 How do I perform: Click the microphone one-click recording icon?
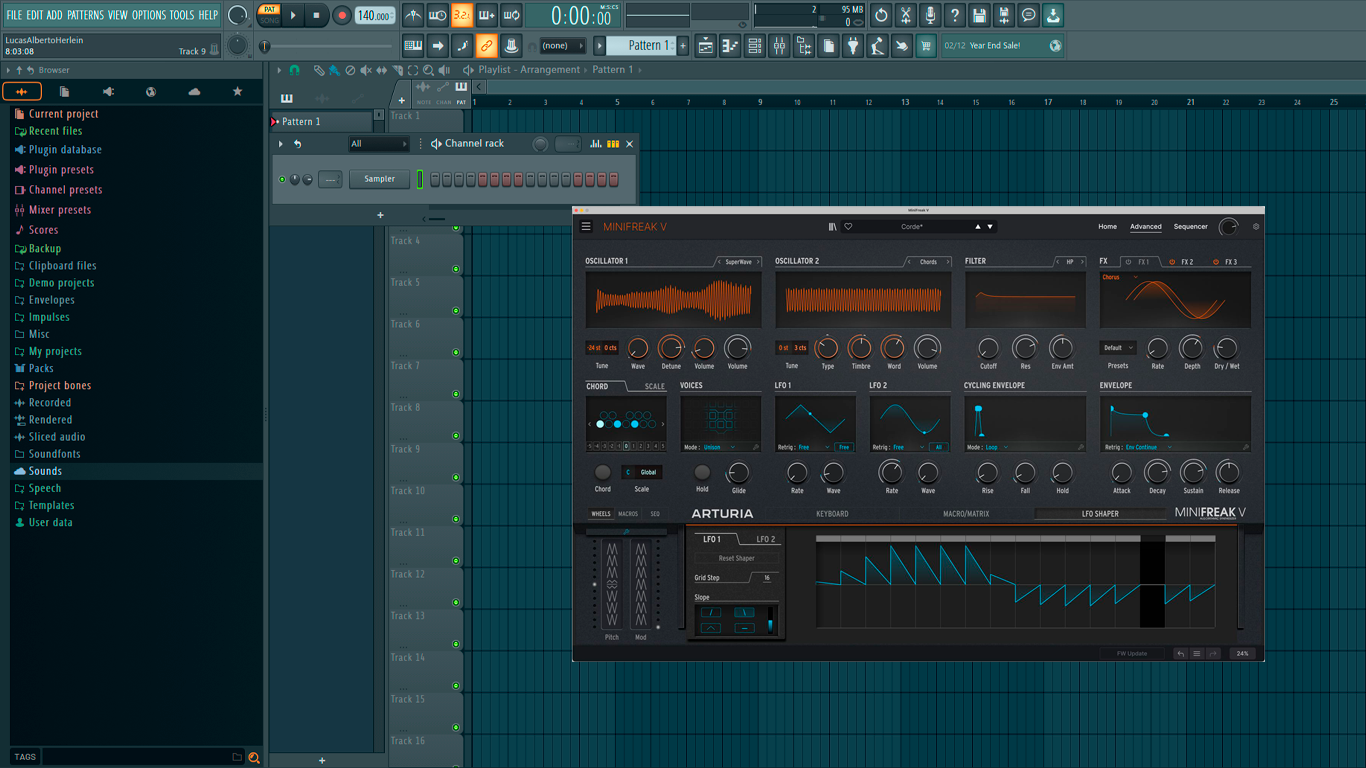click(x=930, y=15)
